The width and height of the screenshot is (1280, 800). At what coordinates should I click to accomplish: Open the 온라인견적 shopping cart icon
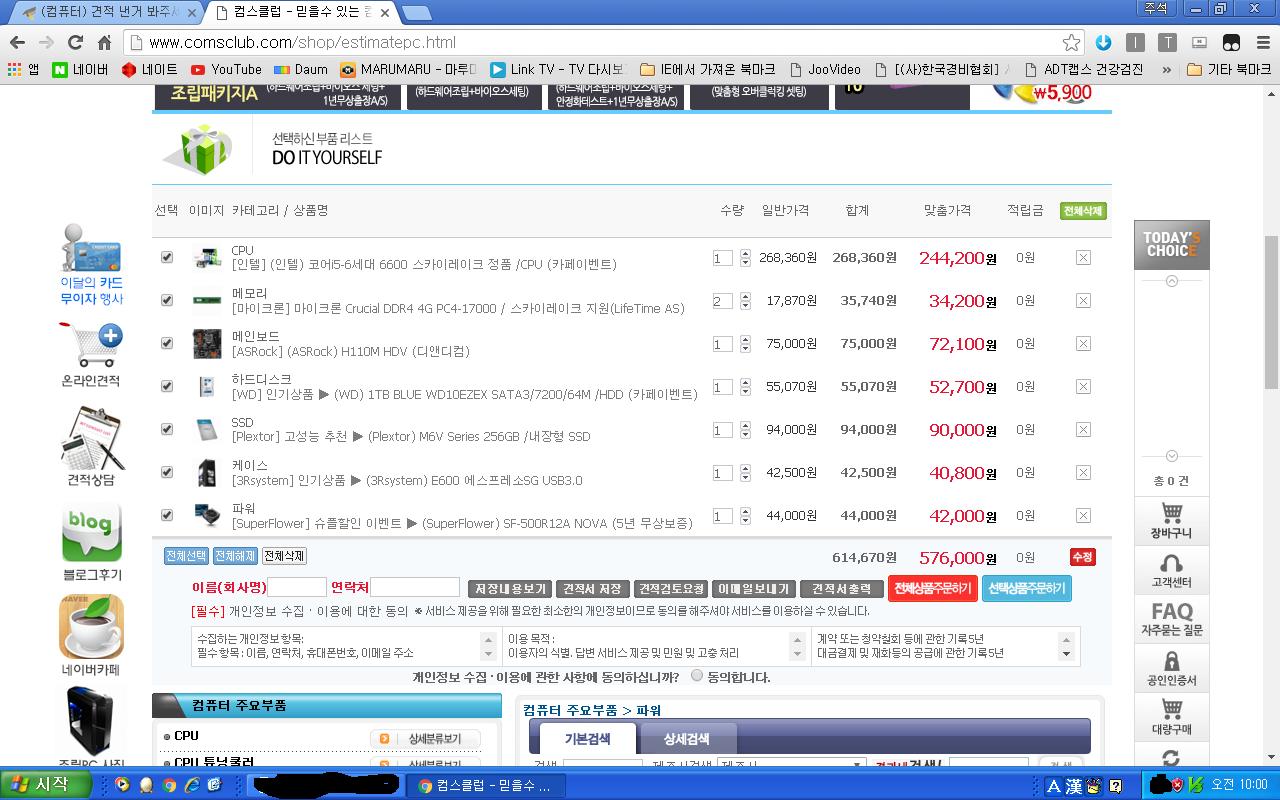point(91,355)
